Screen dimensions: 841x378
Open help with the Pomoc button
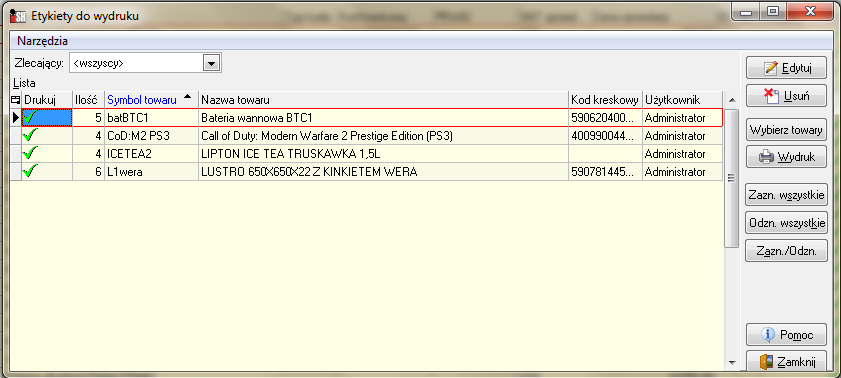(786, 335)
